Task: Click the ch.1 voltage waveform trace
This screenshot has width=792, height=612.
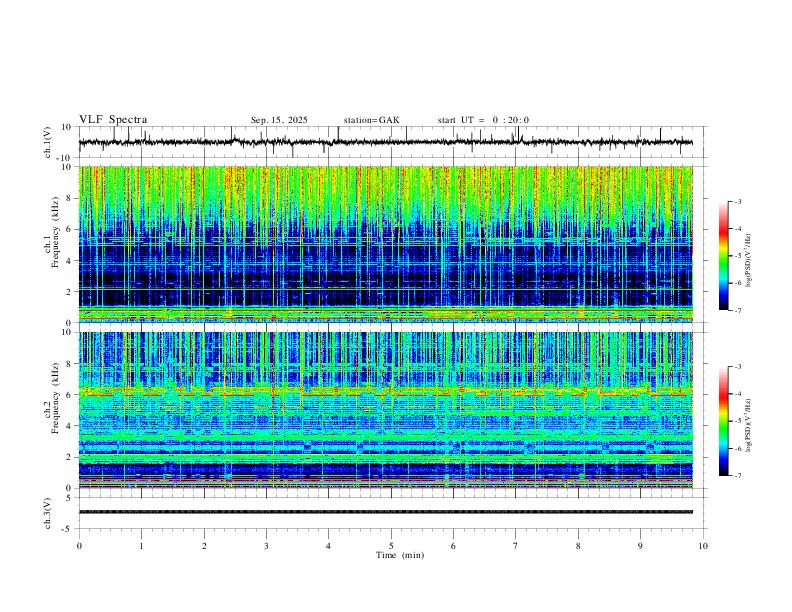Action: pyautogui.click(x=385, y=142)
